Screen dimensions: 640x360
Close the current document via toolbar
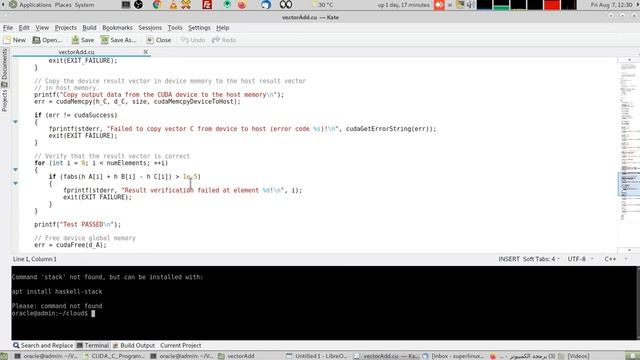coord(159,40)
